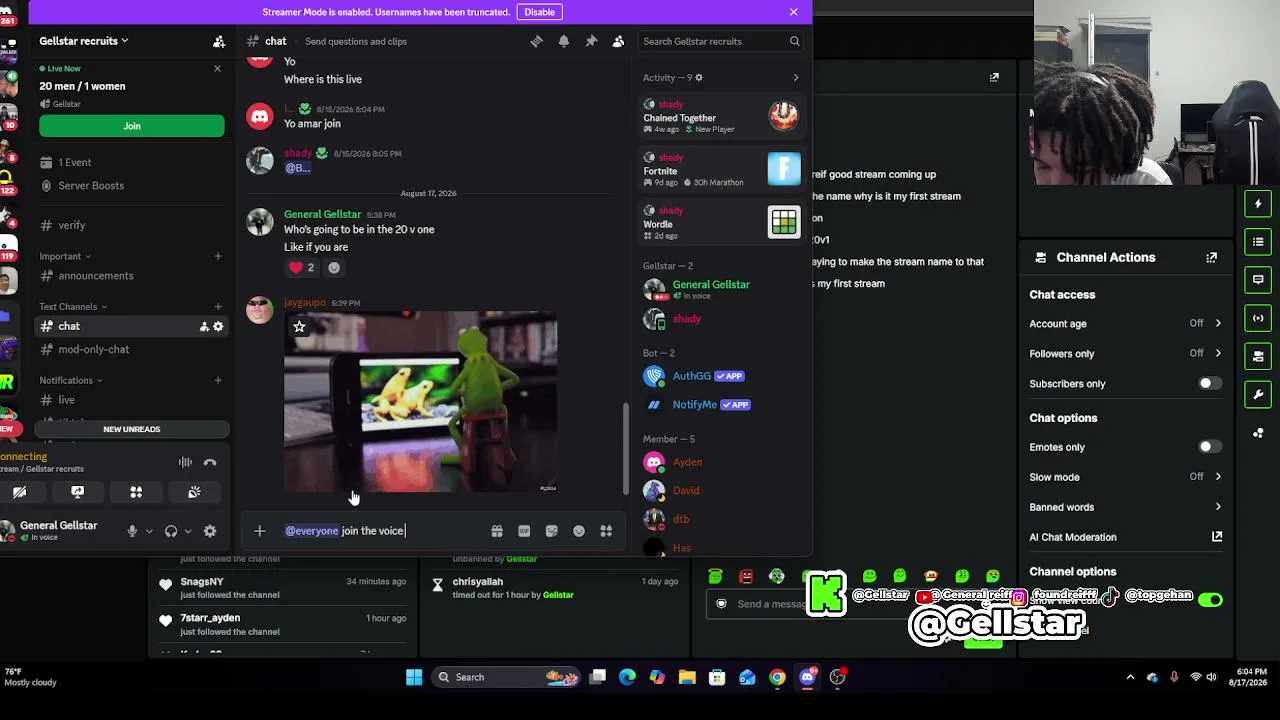The width and height of the screenshot is (1280, 720).
Task: Send a gift from message bar
Action: tap(497, 531)
